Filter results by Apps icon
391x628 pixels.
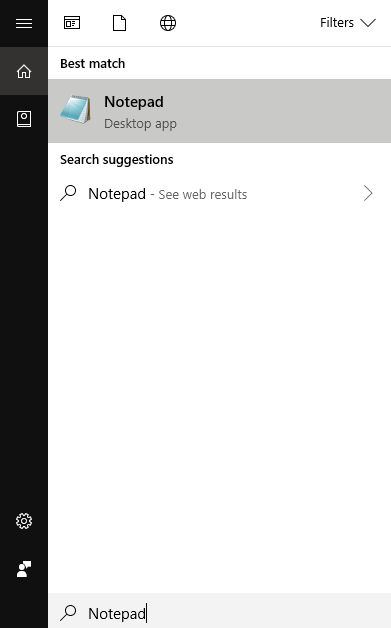pyautogui.click(x=72, y=23)
